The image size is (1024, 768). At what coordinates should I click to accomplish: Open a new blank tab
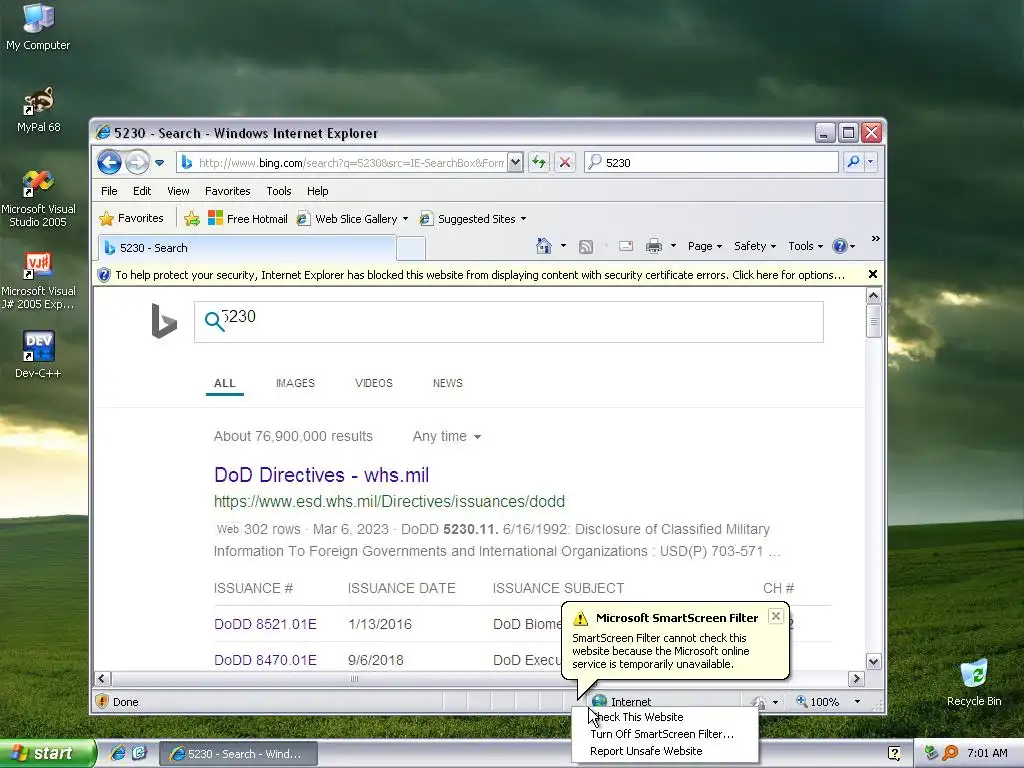pyautogui.click(x=411, y=249)
